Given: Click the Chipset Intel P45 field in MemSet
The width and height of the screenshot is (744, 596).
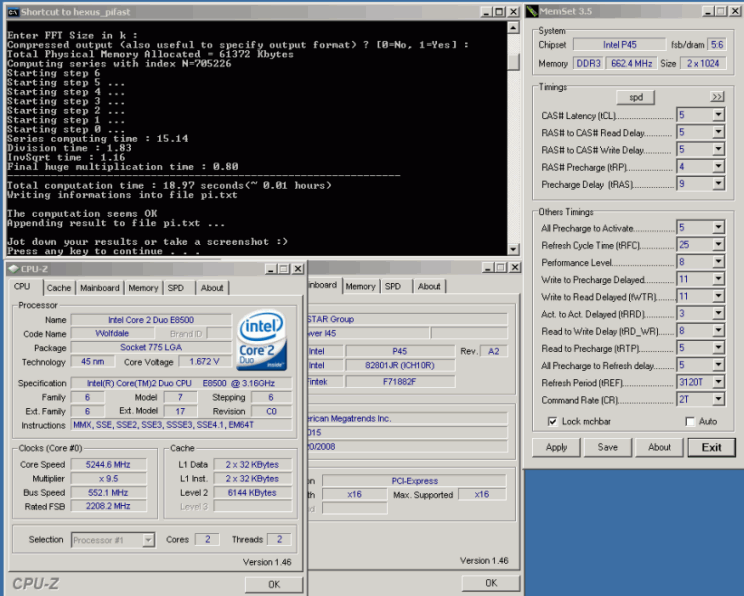Looking at the screenshot, I should pyautogui.click(x=619, y=45).
